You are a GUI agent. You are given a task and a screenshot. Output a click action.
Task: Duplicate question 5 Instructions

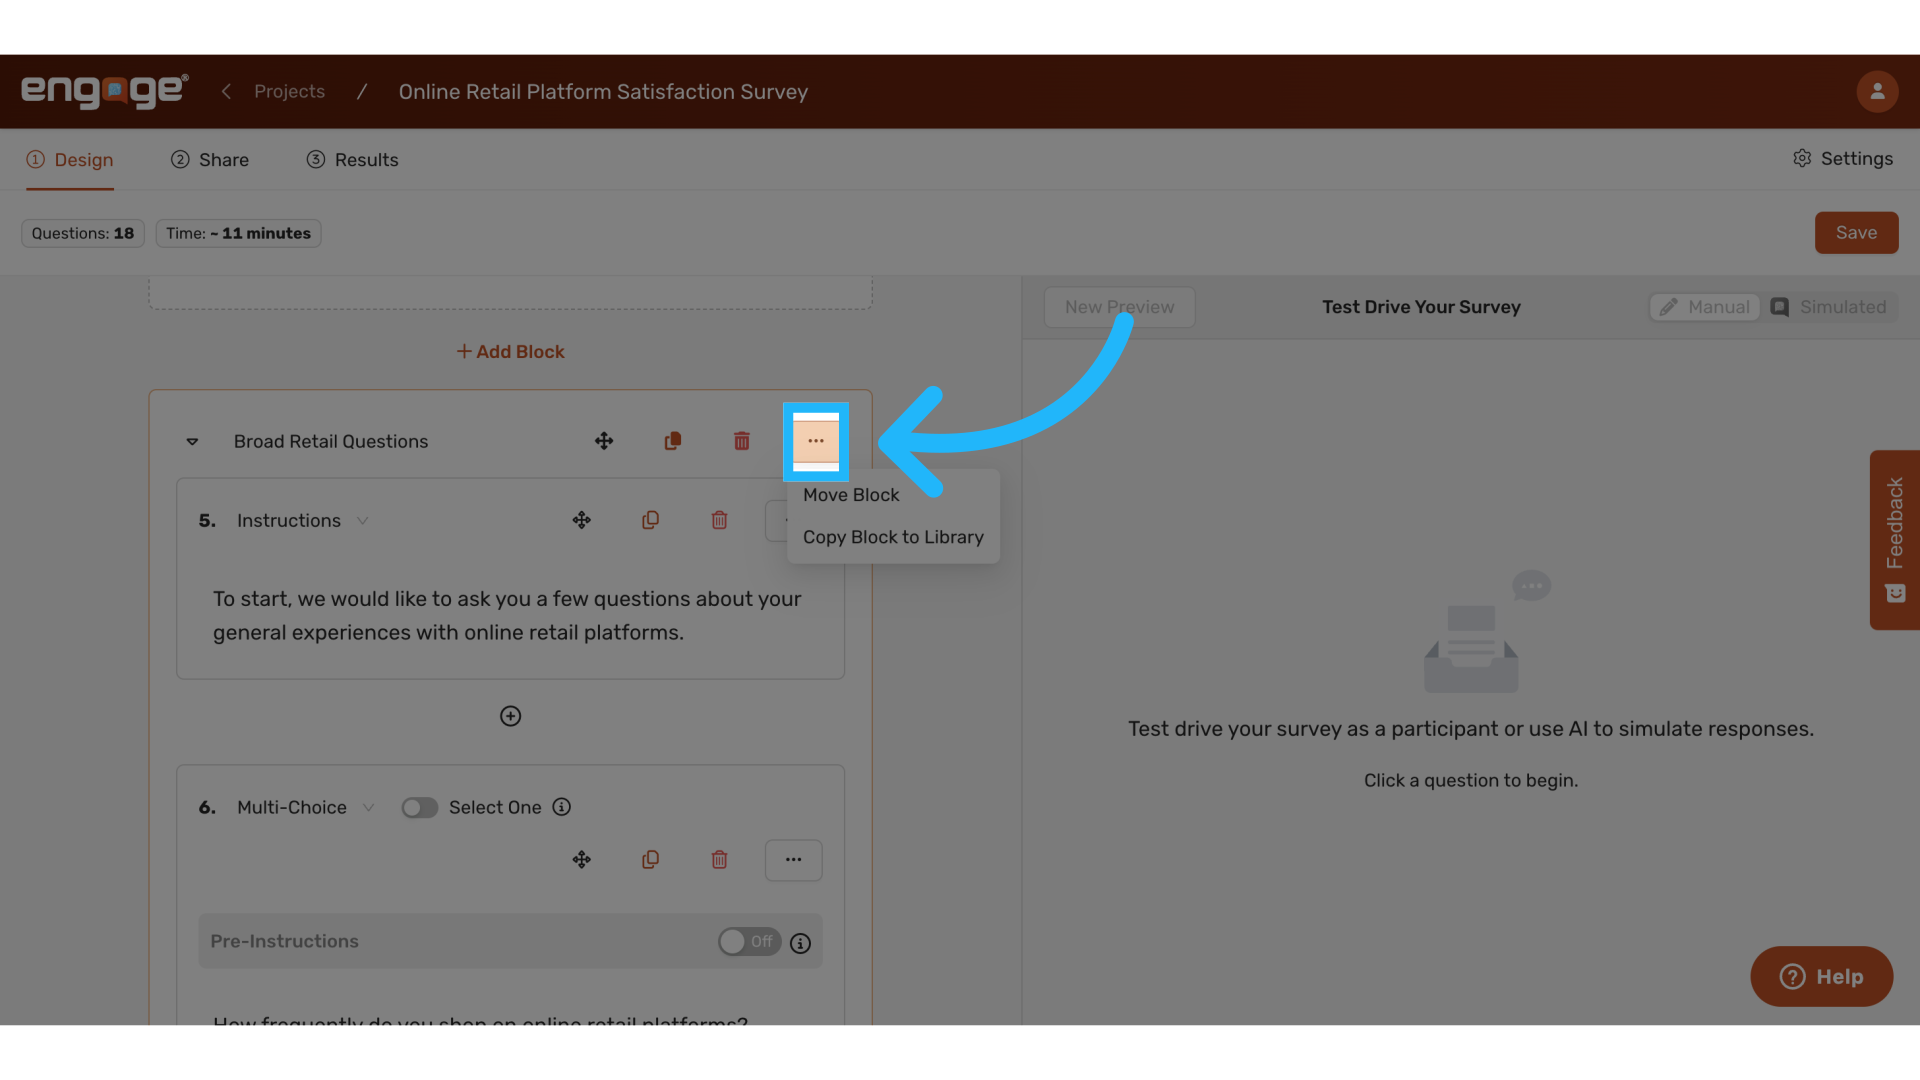coord(650,520)
